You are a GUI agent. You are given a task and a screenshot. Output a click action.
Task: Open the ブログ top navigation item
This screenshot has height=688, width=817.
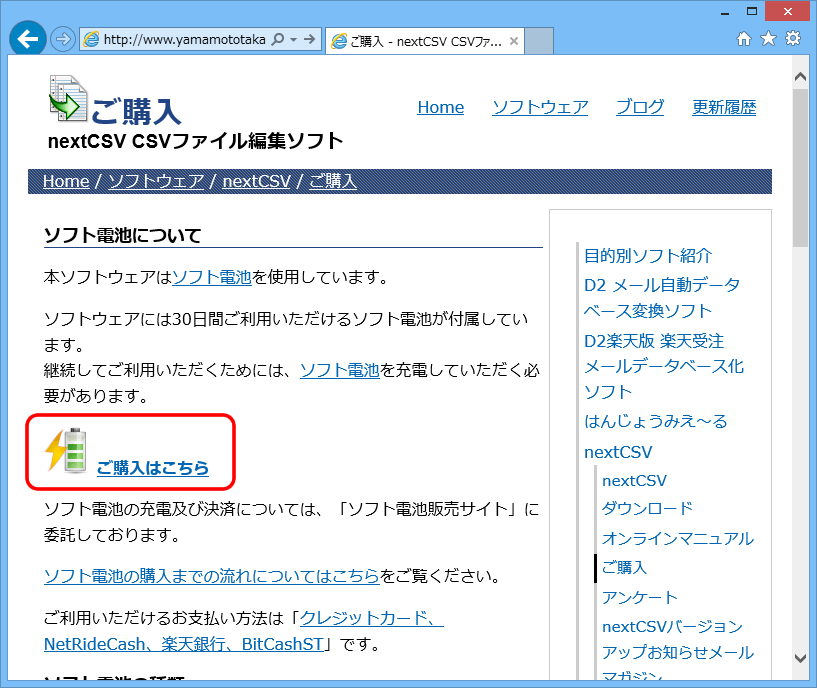point(639,107)
